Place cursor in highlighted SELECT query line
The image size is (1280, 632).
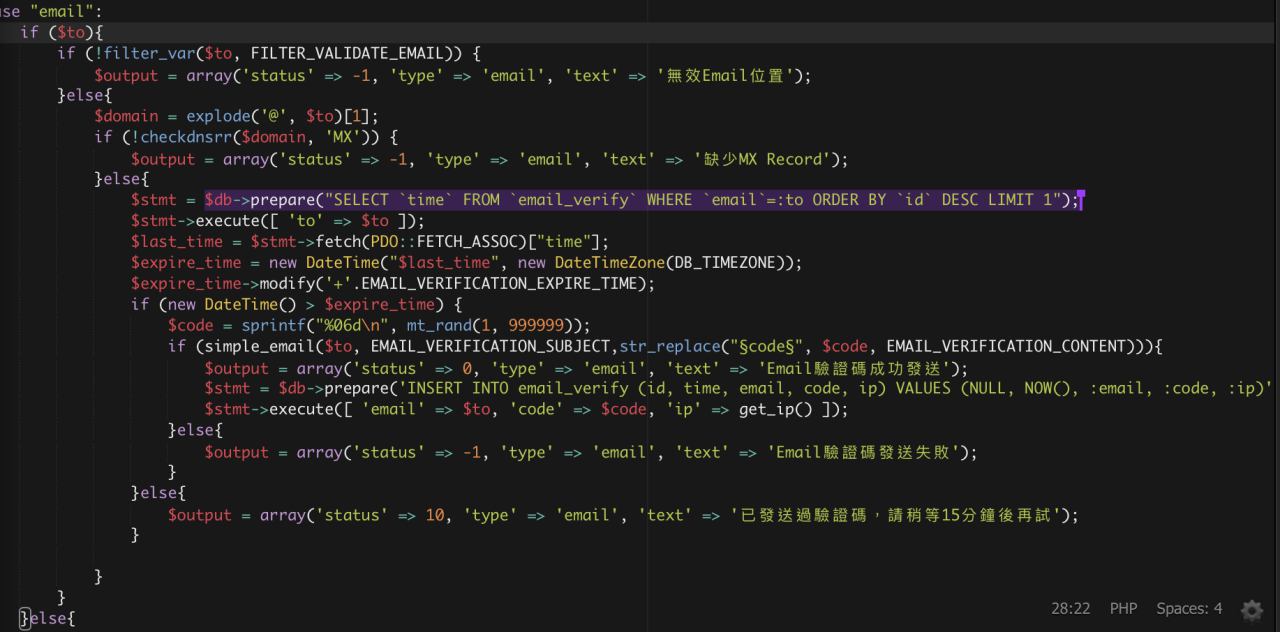640,200
